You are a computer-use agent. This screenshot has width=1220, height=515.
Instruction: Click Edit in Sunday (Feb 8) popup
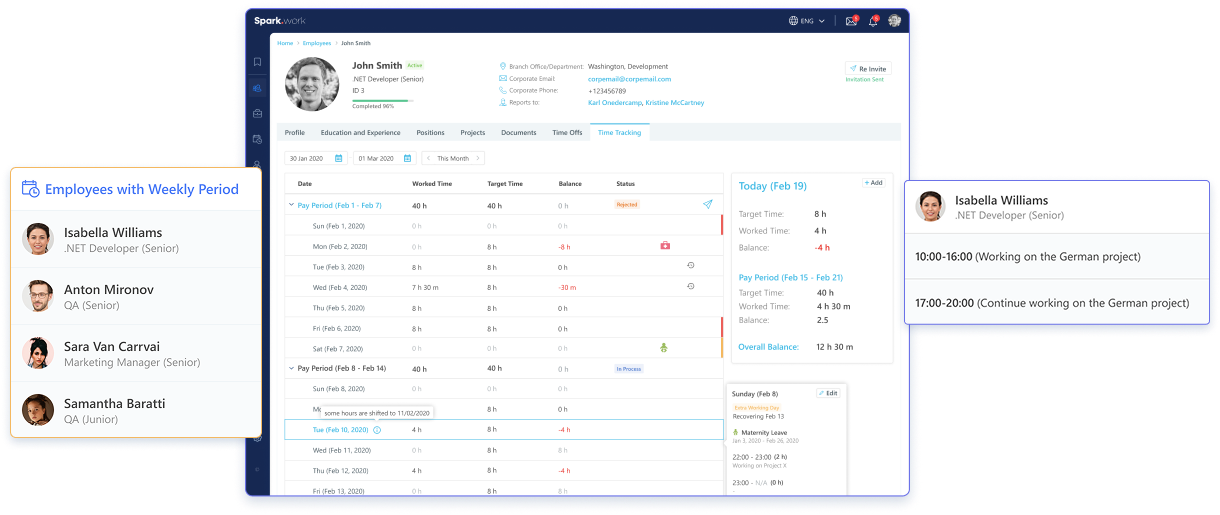coord(828,393)
